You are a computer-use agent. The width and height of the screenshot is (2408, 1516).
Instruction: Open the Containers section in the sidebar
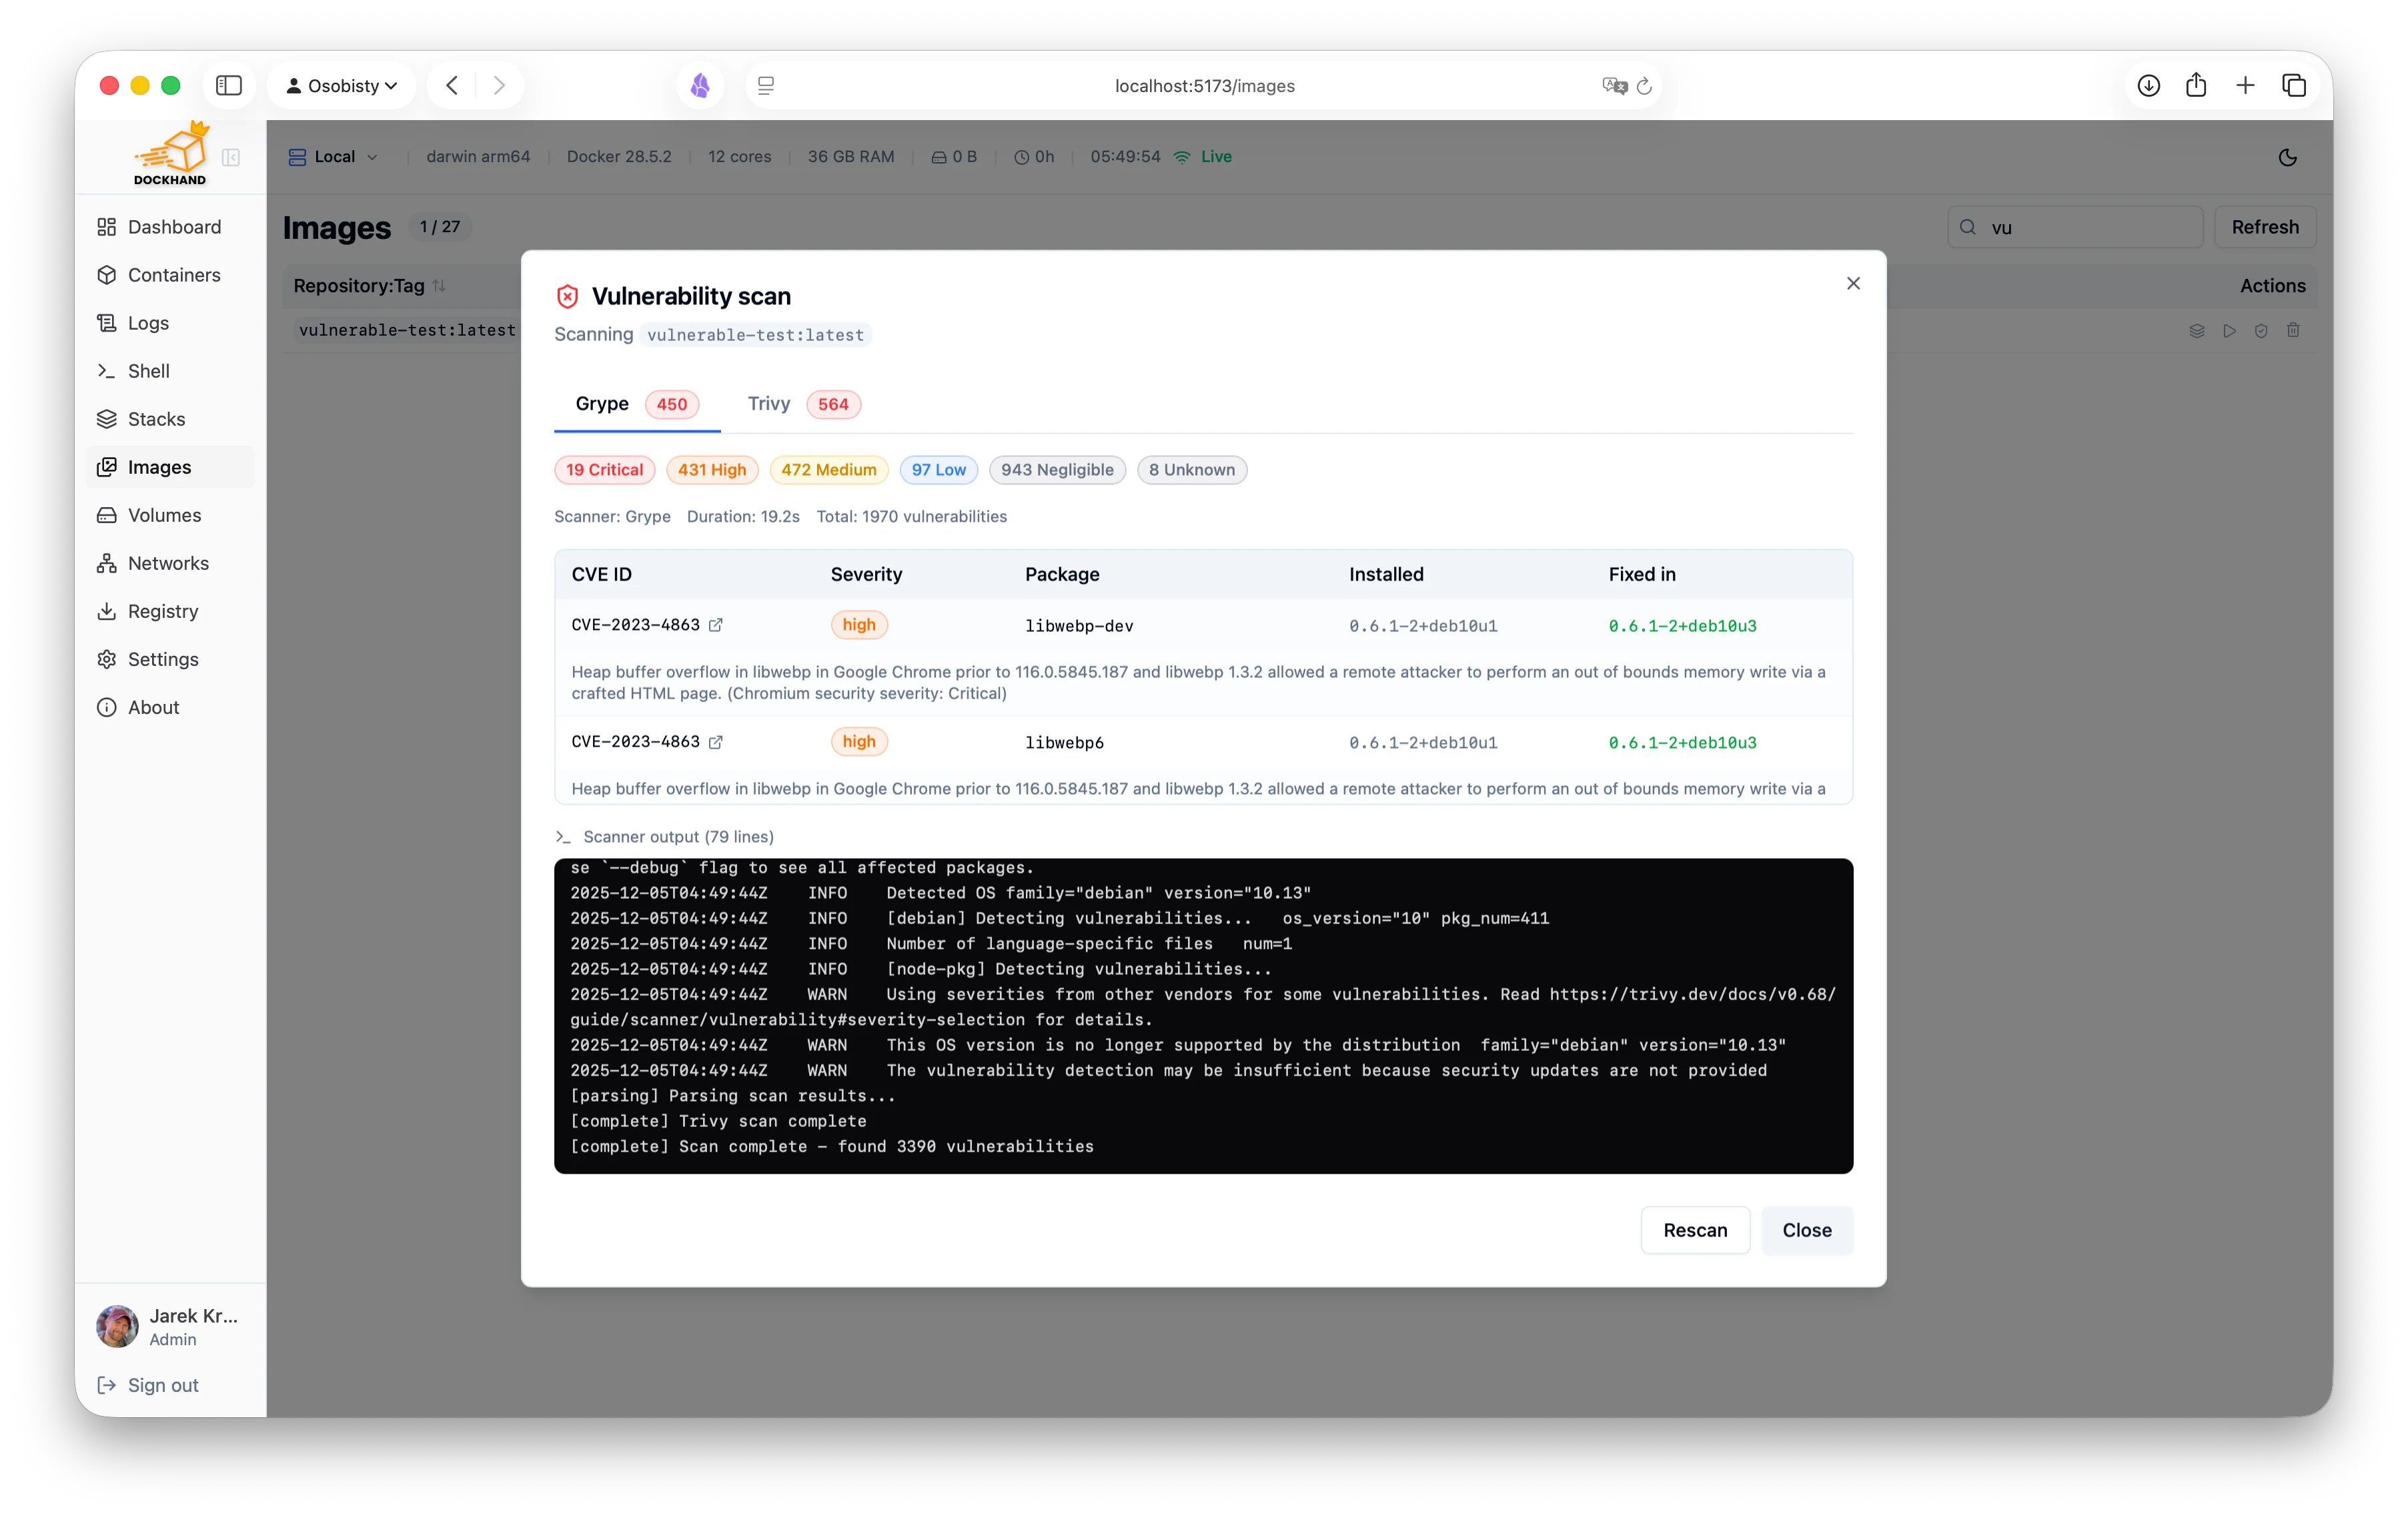[x=173, y=274]
